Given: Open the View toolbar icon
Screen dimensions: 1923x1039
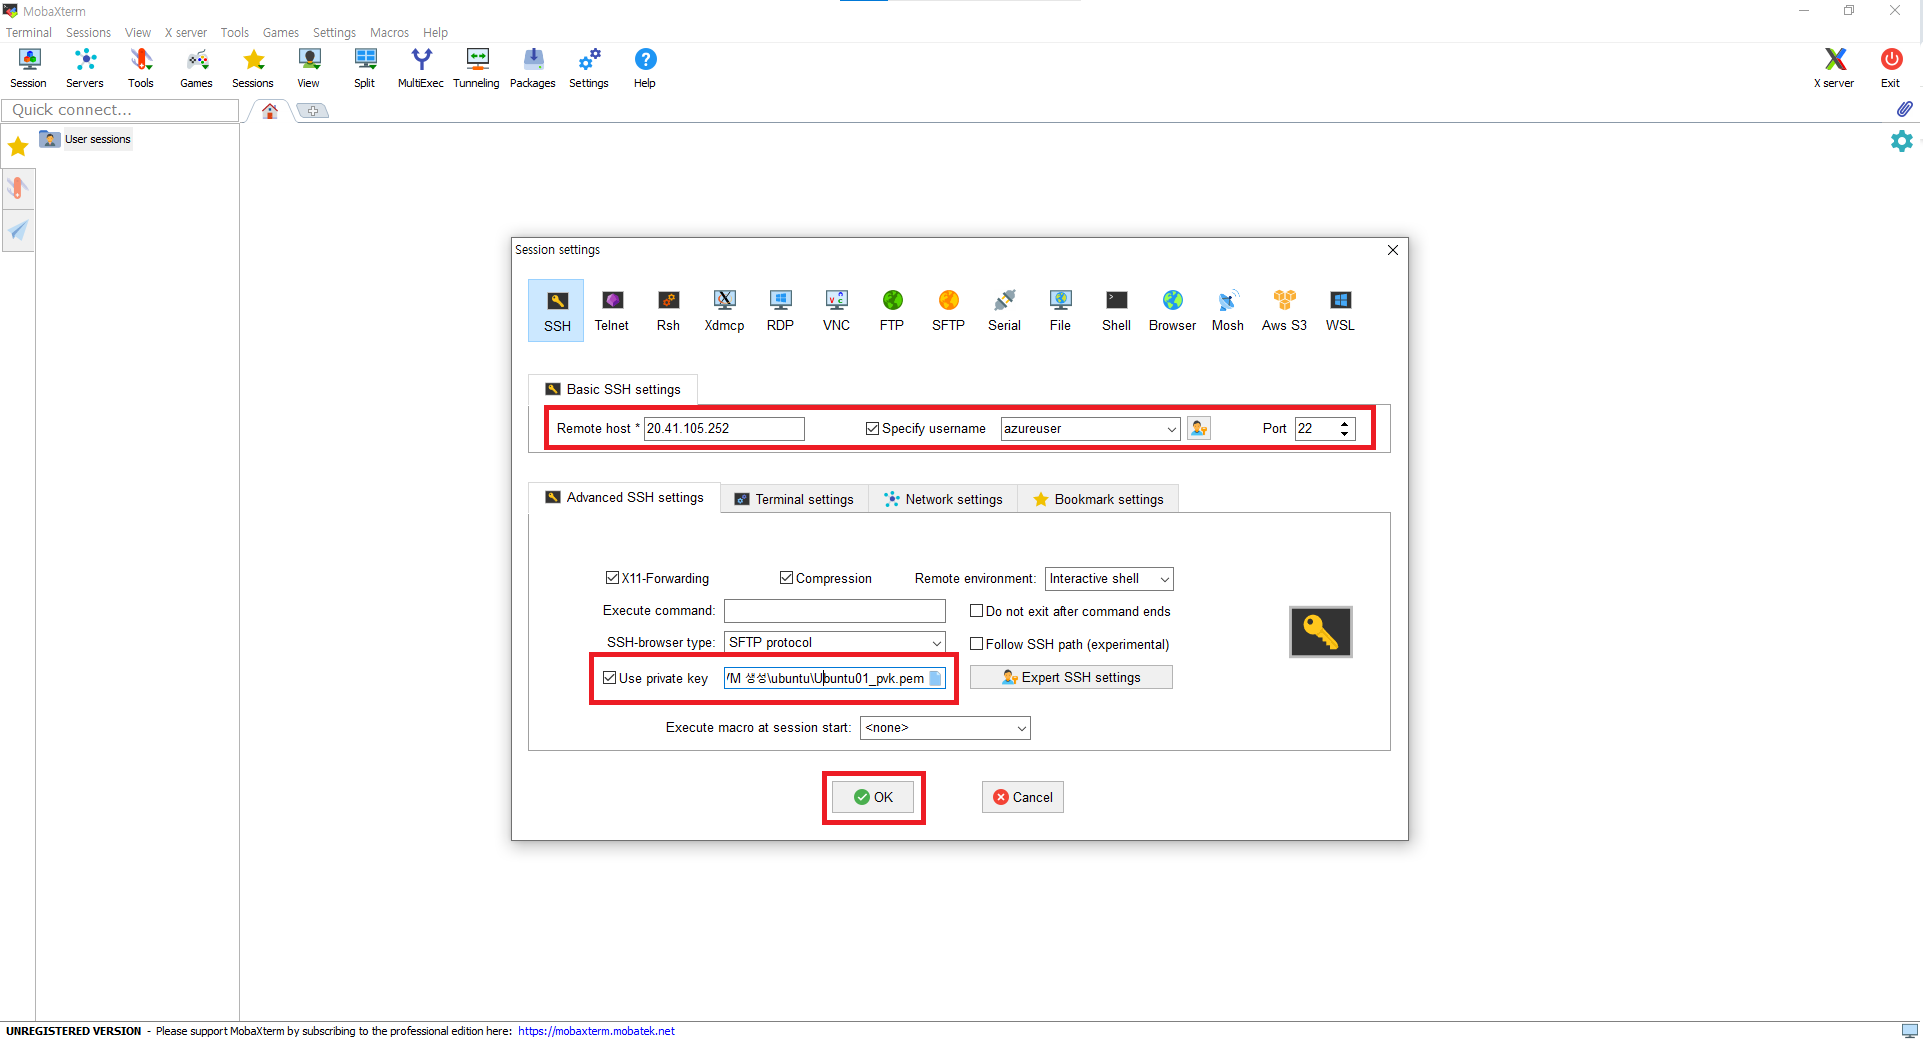Looking at the screenshot, I should tap(309, 68).
